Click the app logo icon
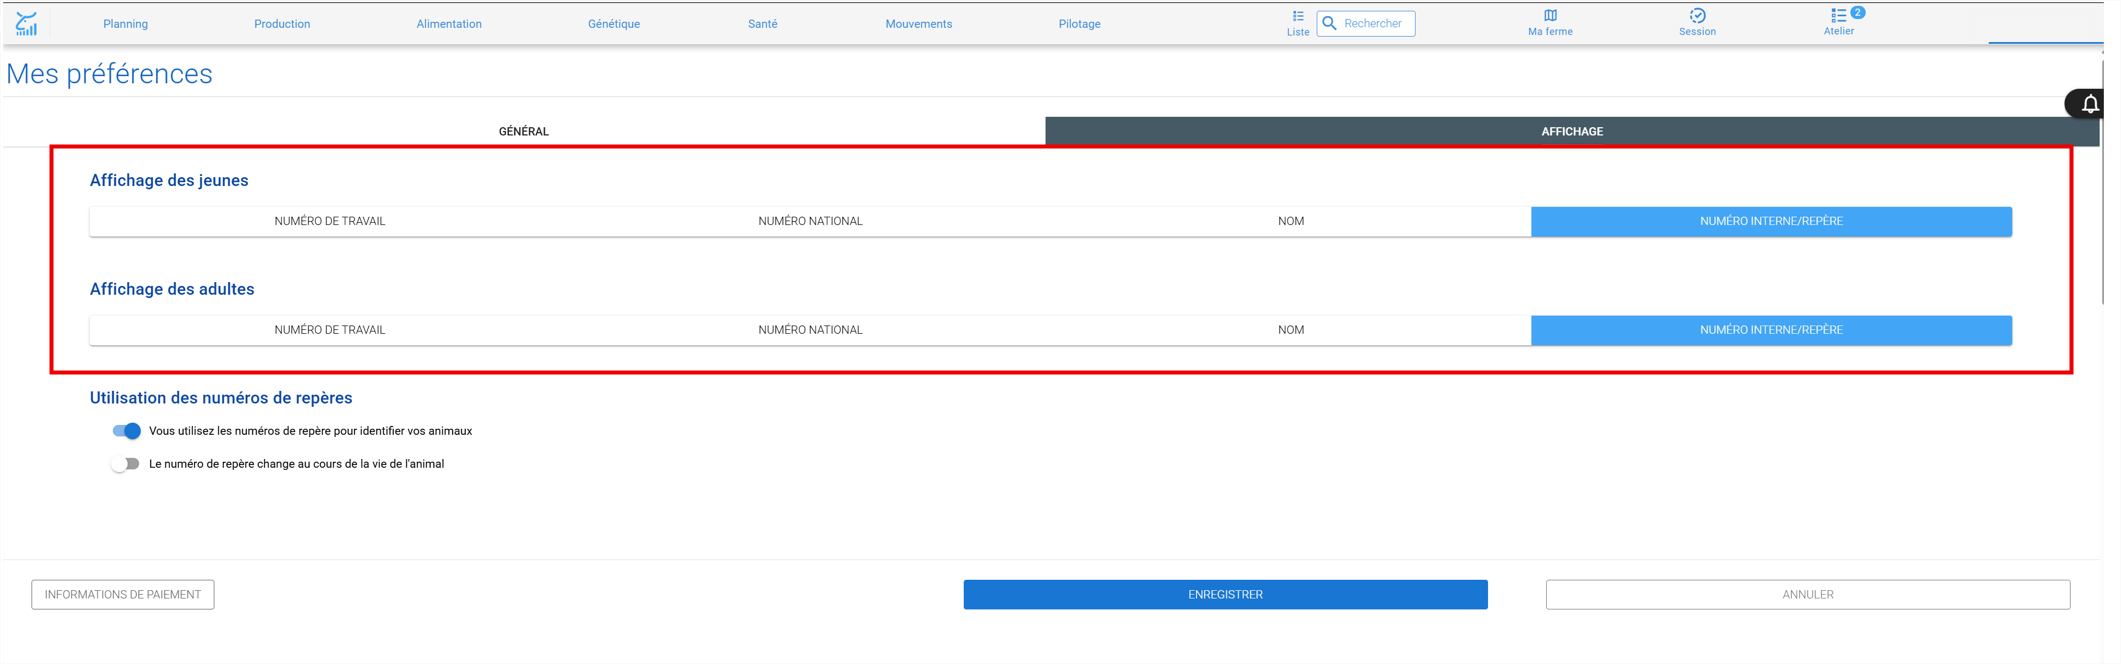The width and height of the screenshot is (2121, 664). 27,23
